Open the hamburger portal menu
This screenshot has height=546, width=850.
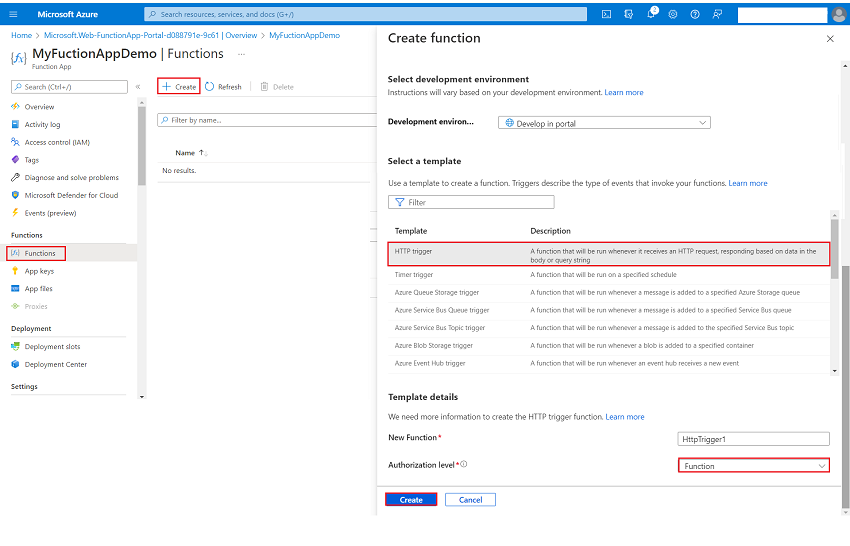14,15
